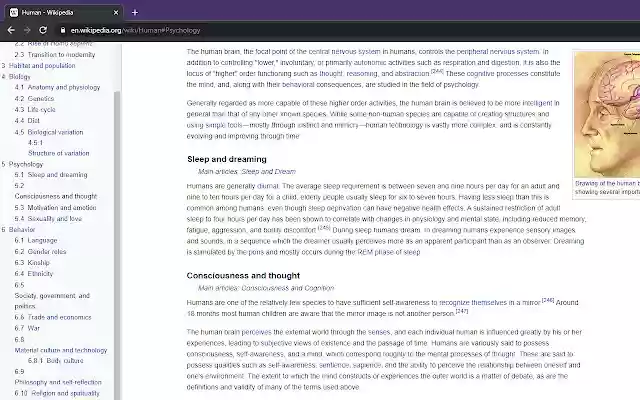Click the browser forward arrow
The height and width of the screenshot is (400, 640).
point(27,30)
